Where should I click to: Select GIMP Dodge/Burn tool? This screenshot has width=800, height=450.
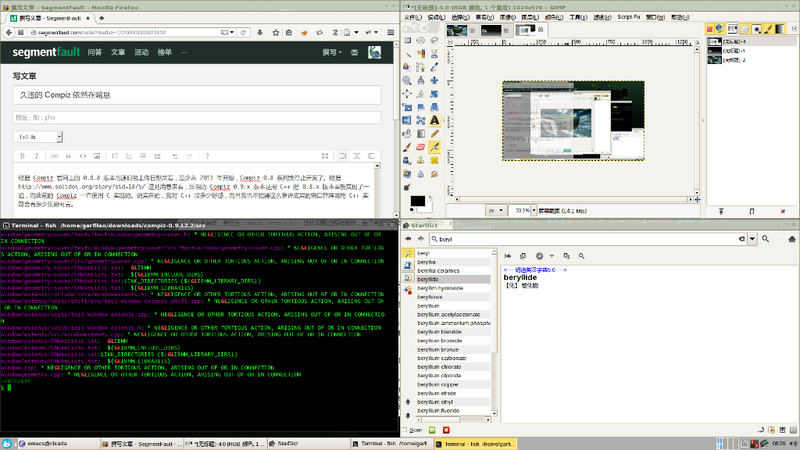407,187
